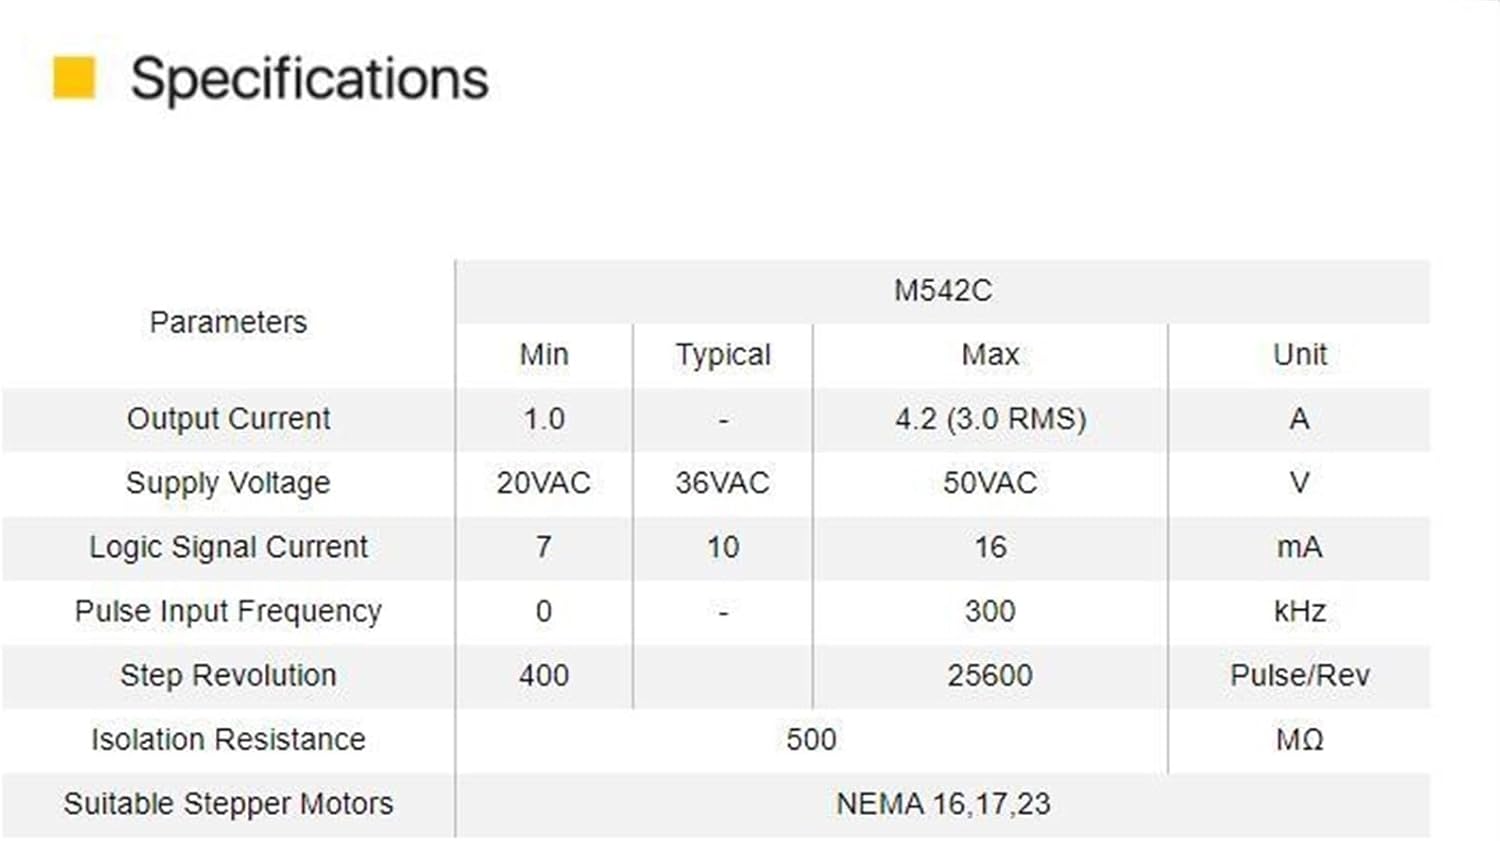Select the Pulse Input Frequency label
This screenshot has height=841, width=1500.
point(228,611)
